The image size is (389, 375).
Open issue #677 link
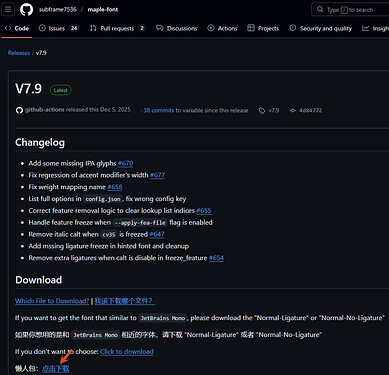click(157, 175)
